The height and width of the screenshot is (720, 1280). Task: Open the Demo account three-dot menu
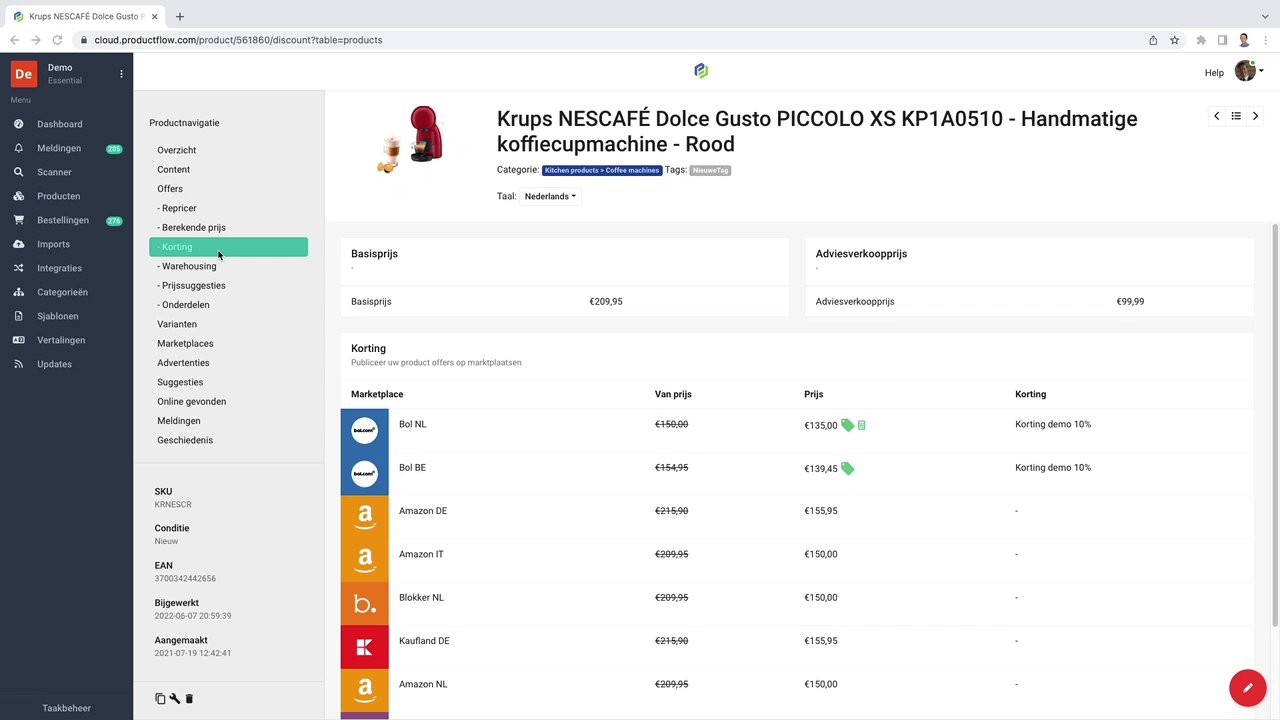pyautogui.click(x=121, y=74)
